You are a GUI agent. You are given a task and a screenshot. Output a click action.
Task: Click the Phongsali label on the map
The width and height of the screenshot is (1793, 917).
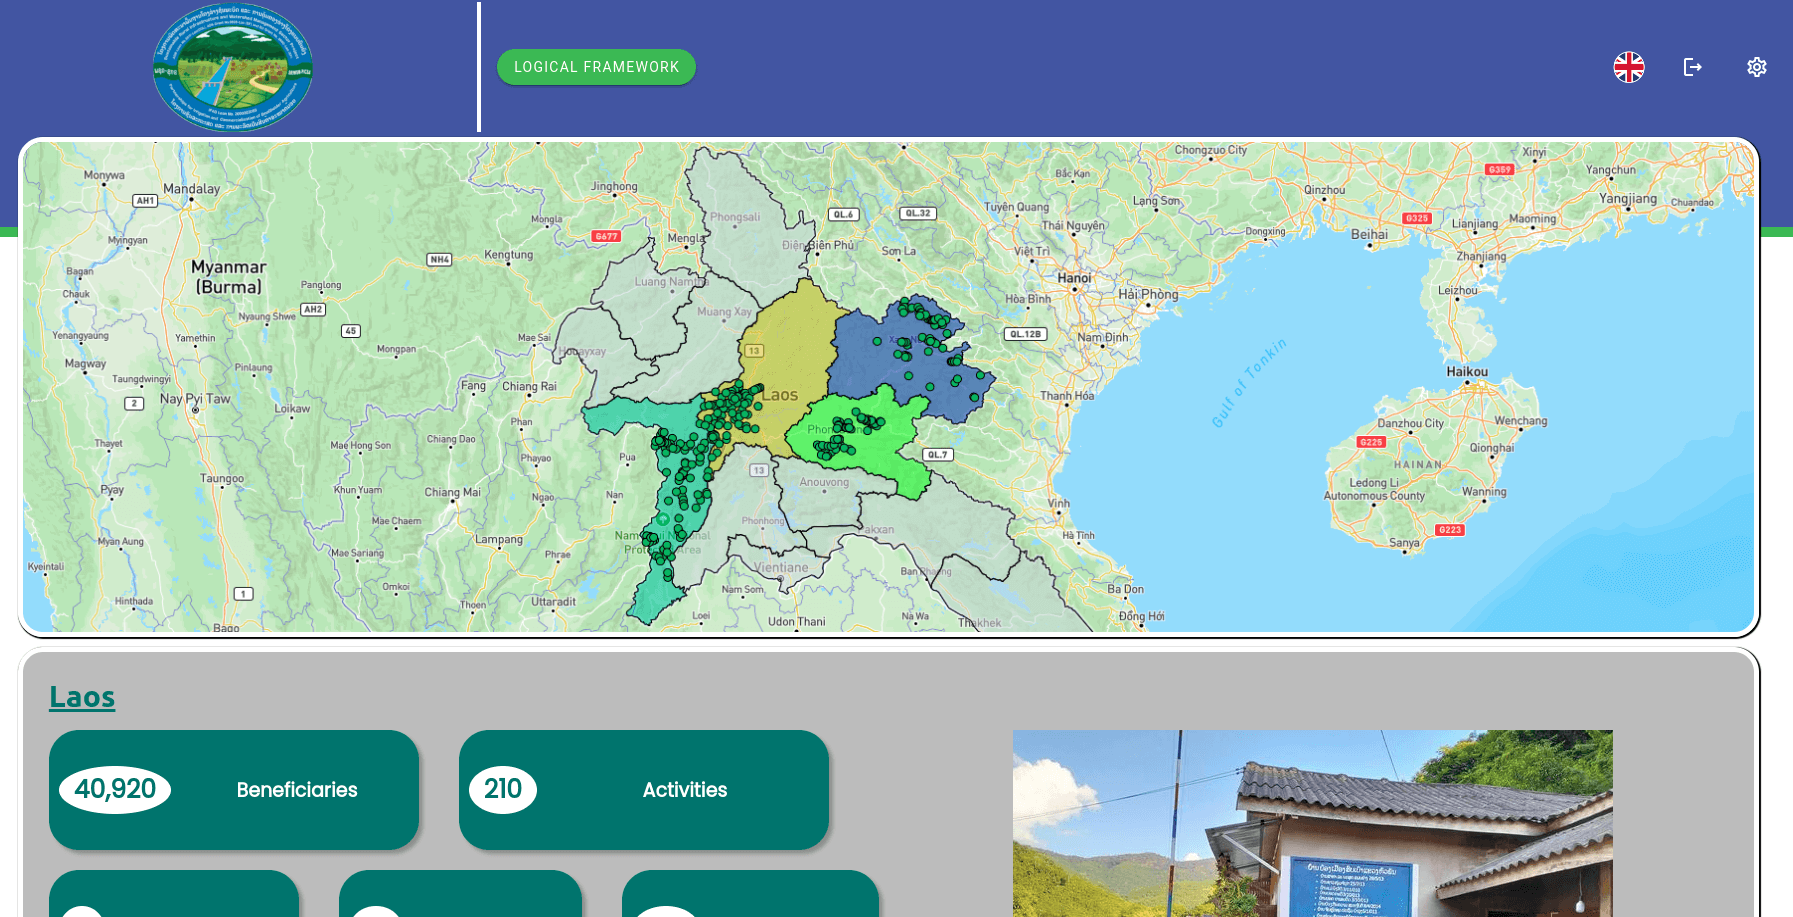[x=735, y=217]
